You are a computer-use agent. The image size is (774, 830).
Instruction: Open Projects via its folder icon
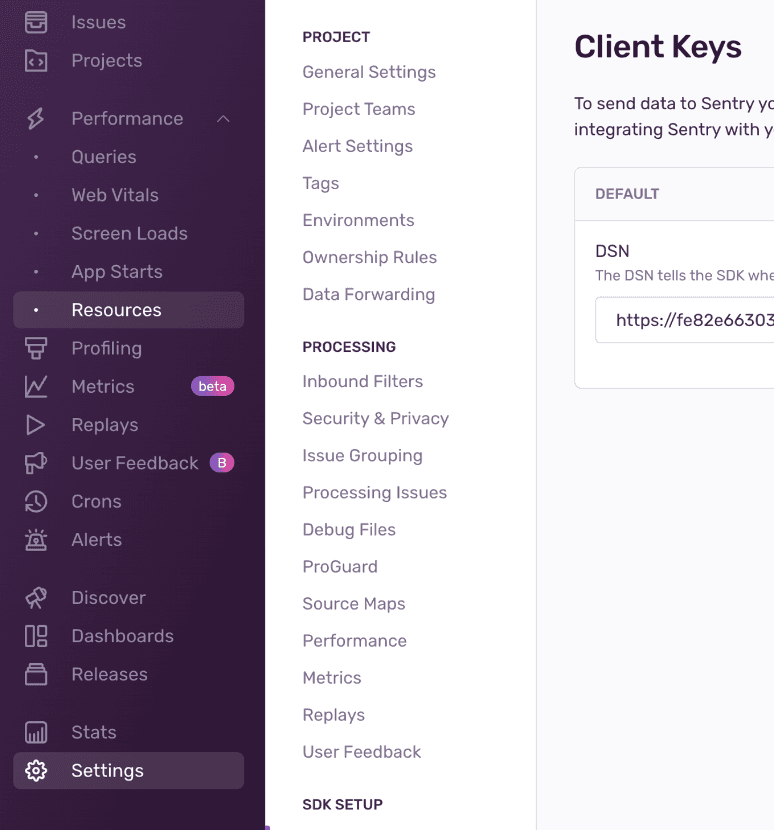pyautogui.click(x=36, y=61)
